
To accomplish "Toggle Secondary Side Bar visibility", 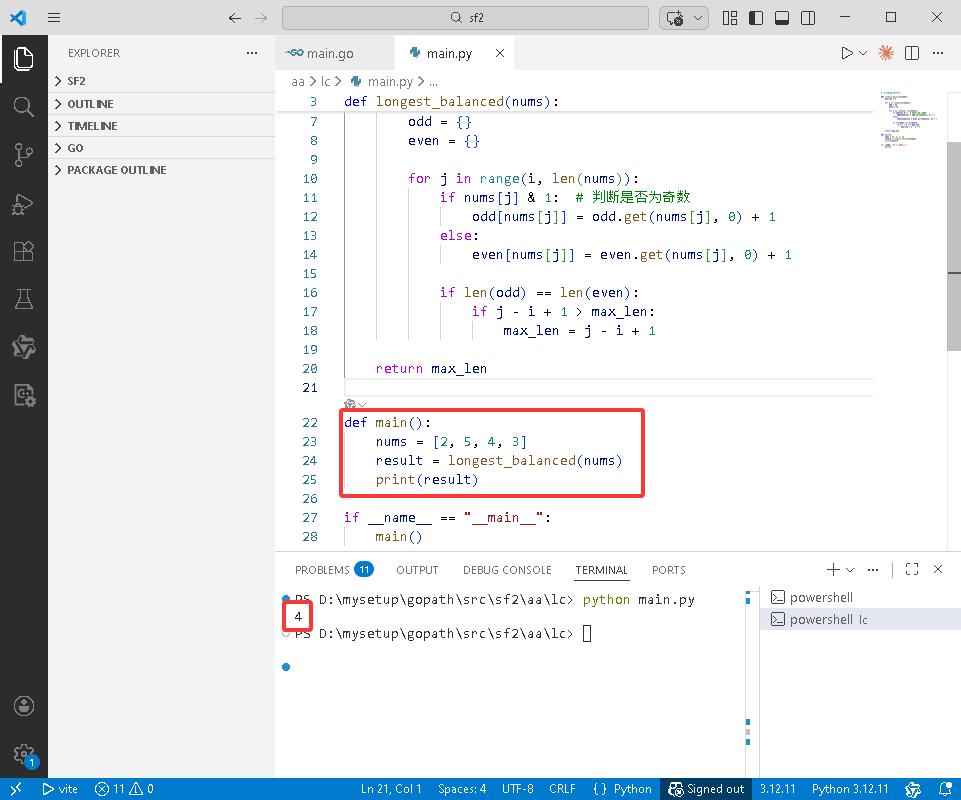I will (x=808, y=18).
